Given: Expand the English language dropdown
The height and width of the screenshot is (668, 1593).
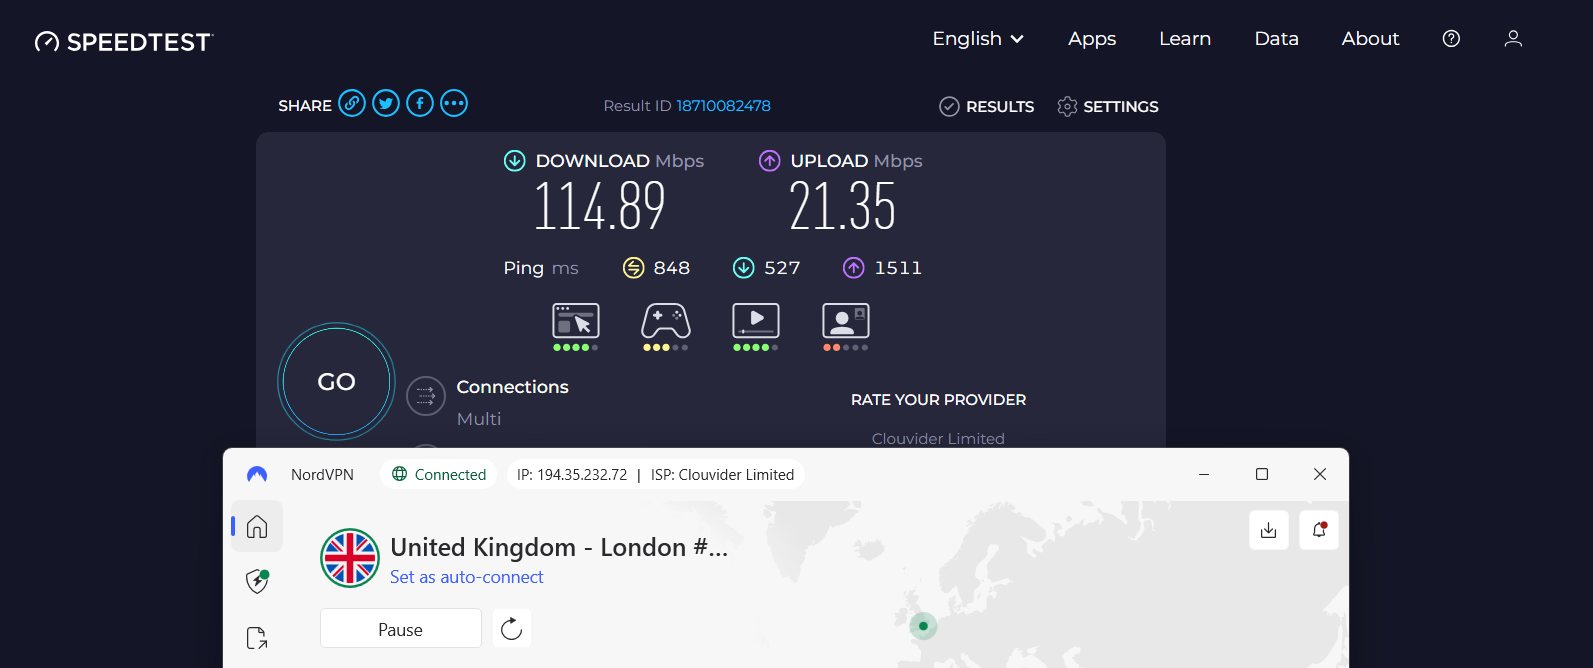Looking at the screenshot, I should [978, 39].
